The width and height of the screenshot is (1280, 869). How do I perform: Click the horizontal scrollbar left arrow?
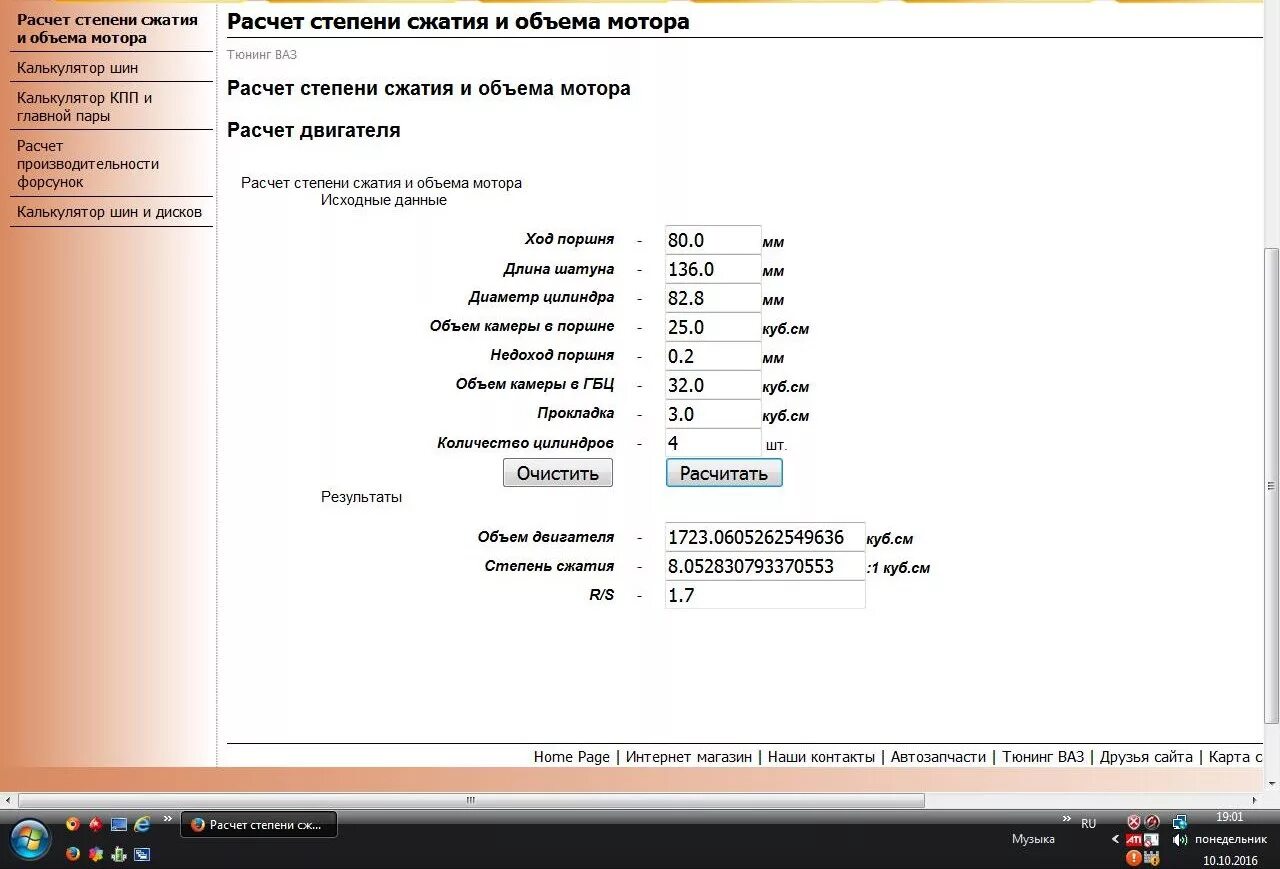[8, 800]
